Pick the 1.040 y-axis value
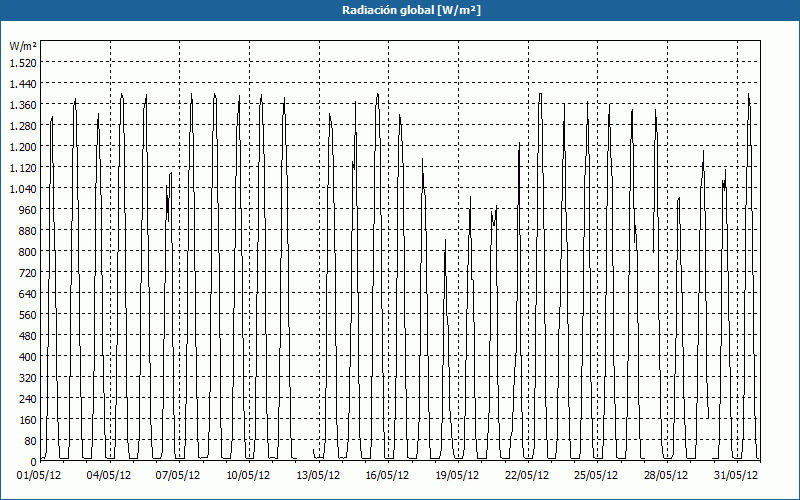This screenshot has width=800, height=500. pos(23,189)
